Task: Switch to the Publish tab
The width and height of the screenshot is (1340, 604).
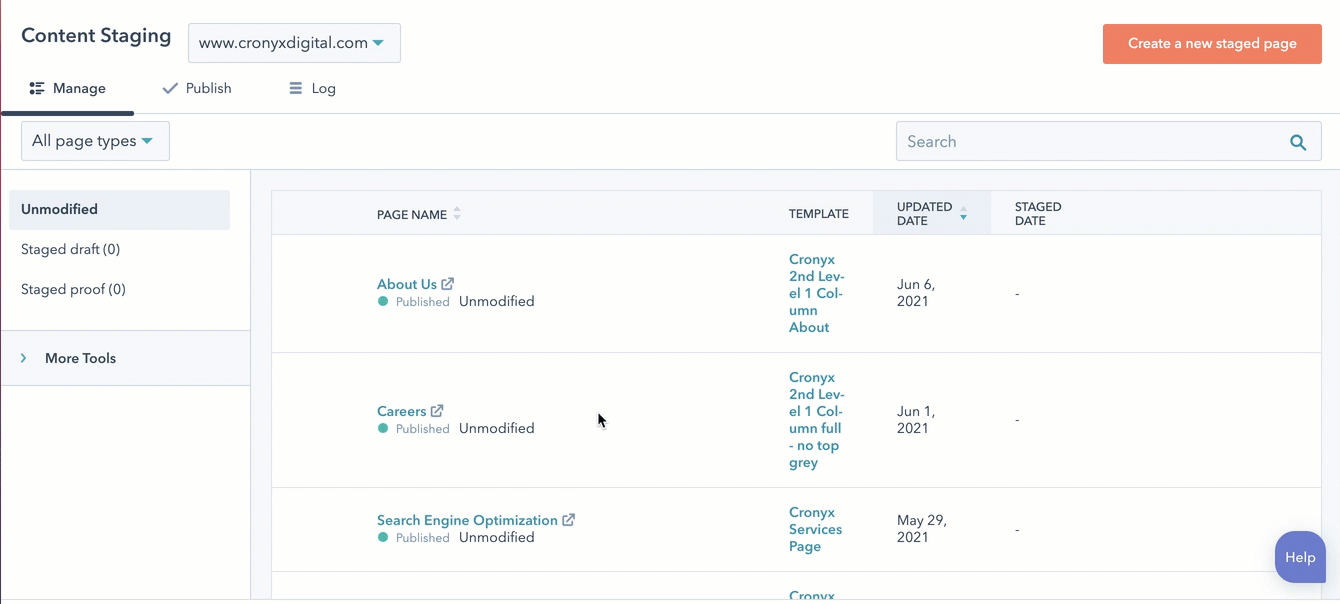Action: click(197, 88)
